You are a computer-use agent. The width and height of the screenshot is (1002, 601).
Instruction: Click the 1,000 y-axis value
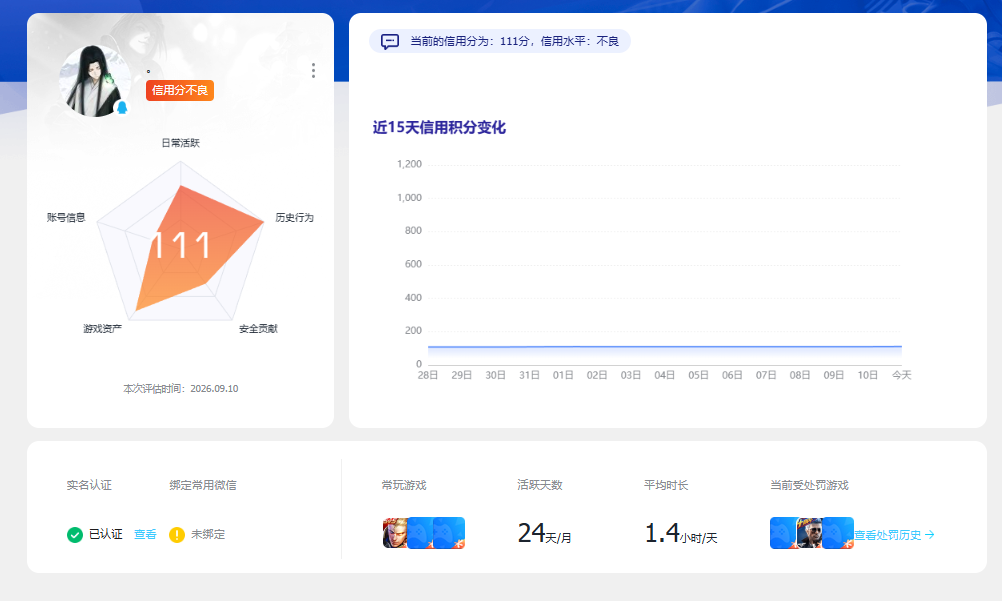click(x=409, y=198)
